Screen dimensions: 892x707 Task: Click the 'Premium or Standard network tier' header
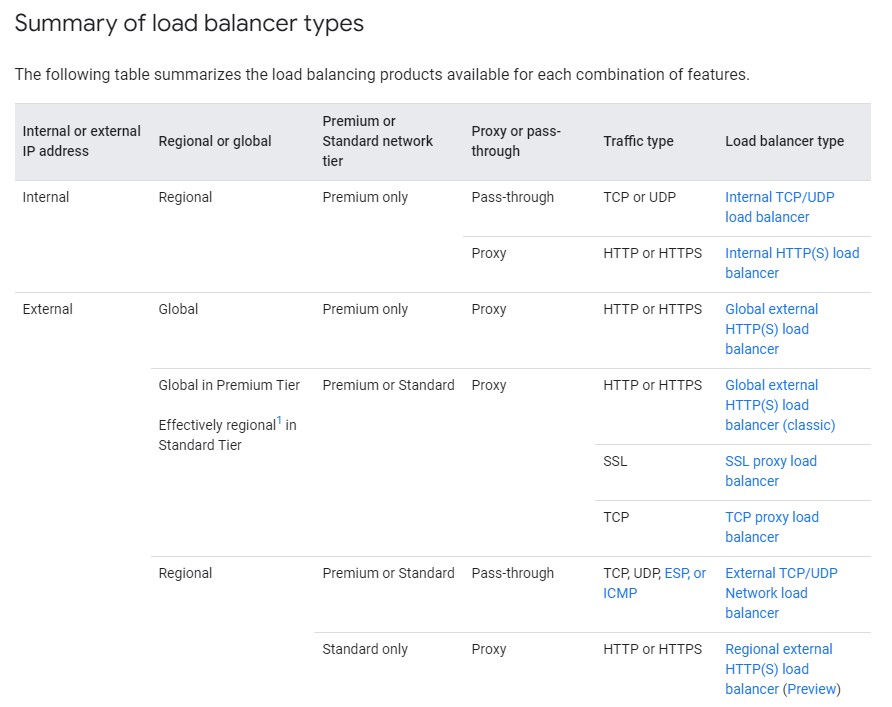point(377,141)
